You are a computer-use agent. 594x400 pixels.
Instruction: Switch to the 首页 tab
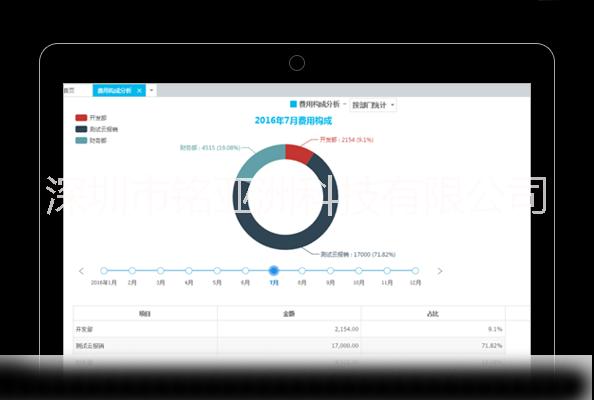click(69, 91)
